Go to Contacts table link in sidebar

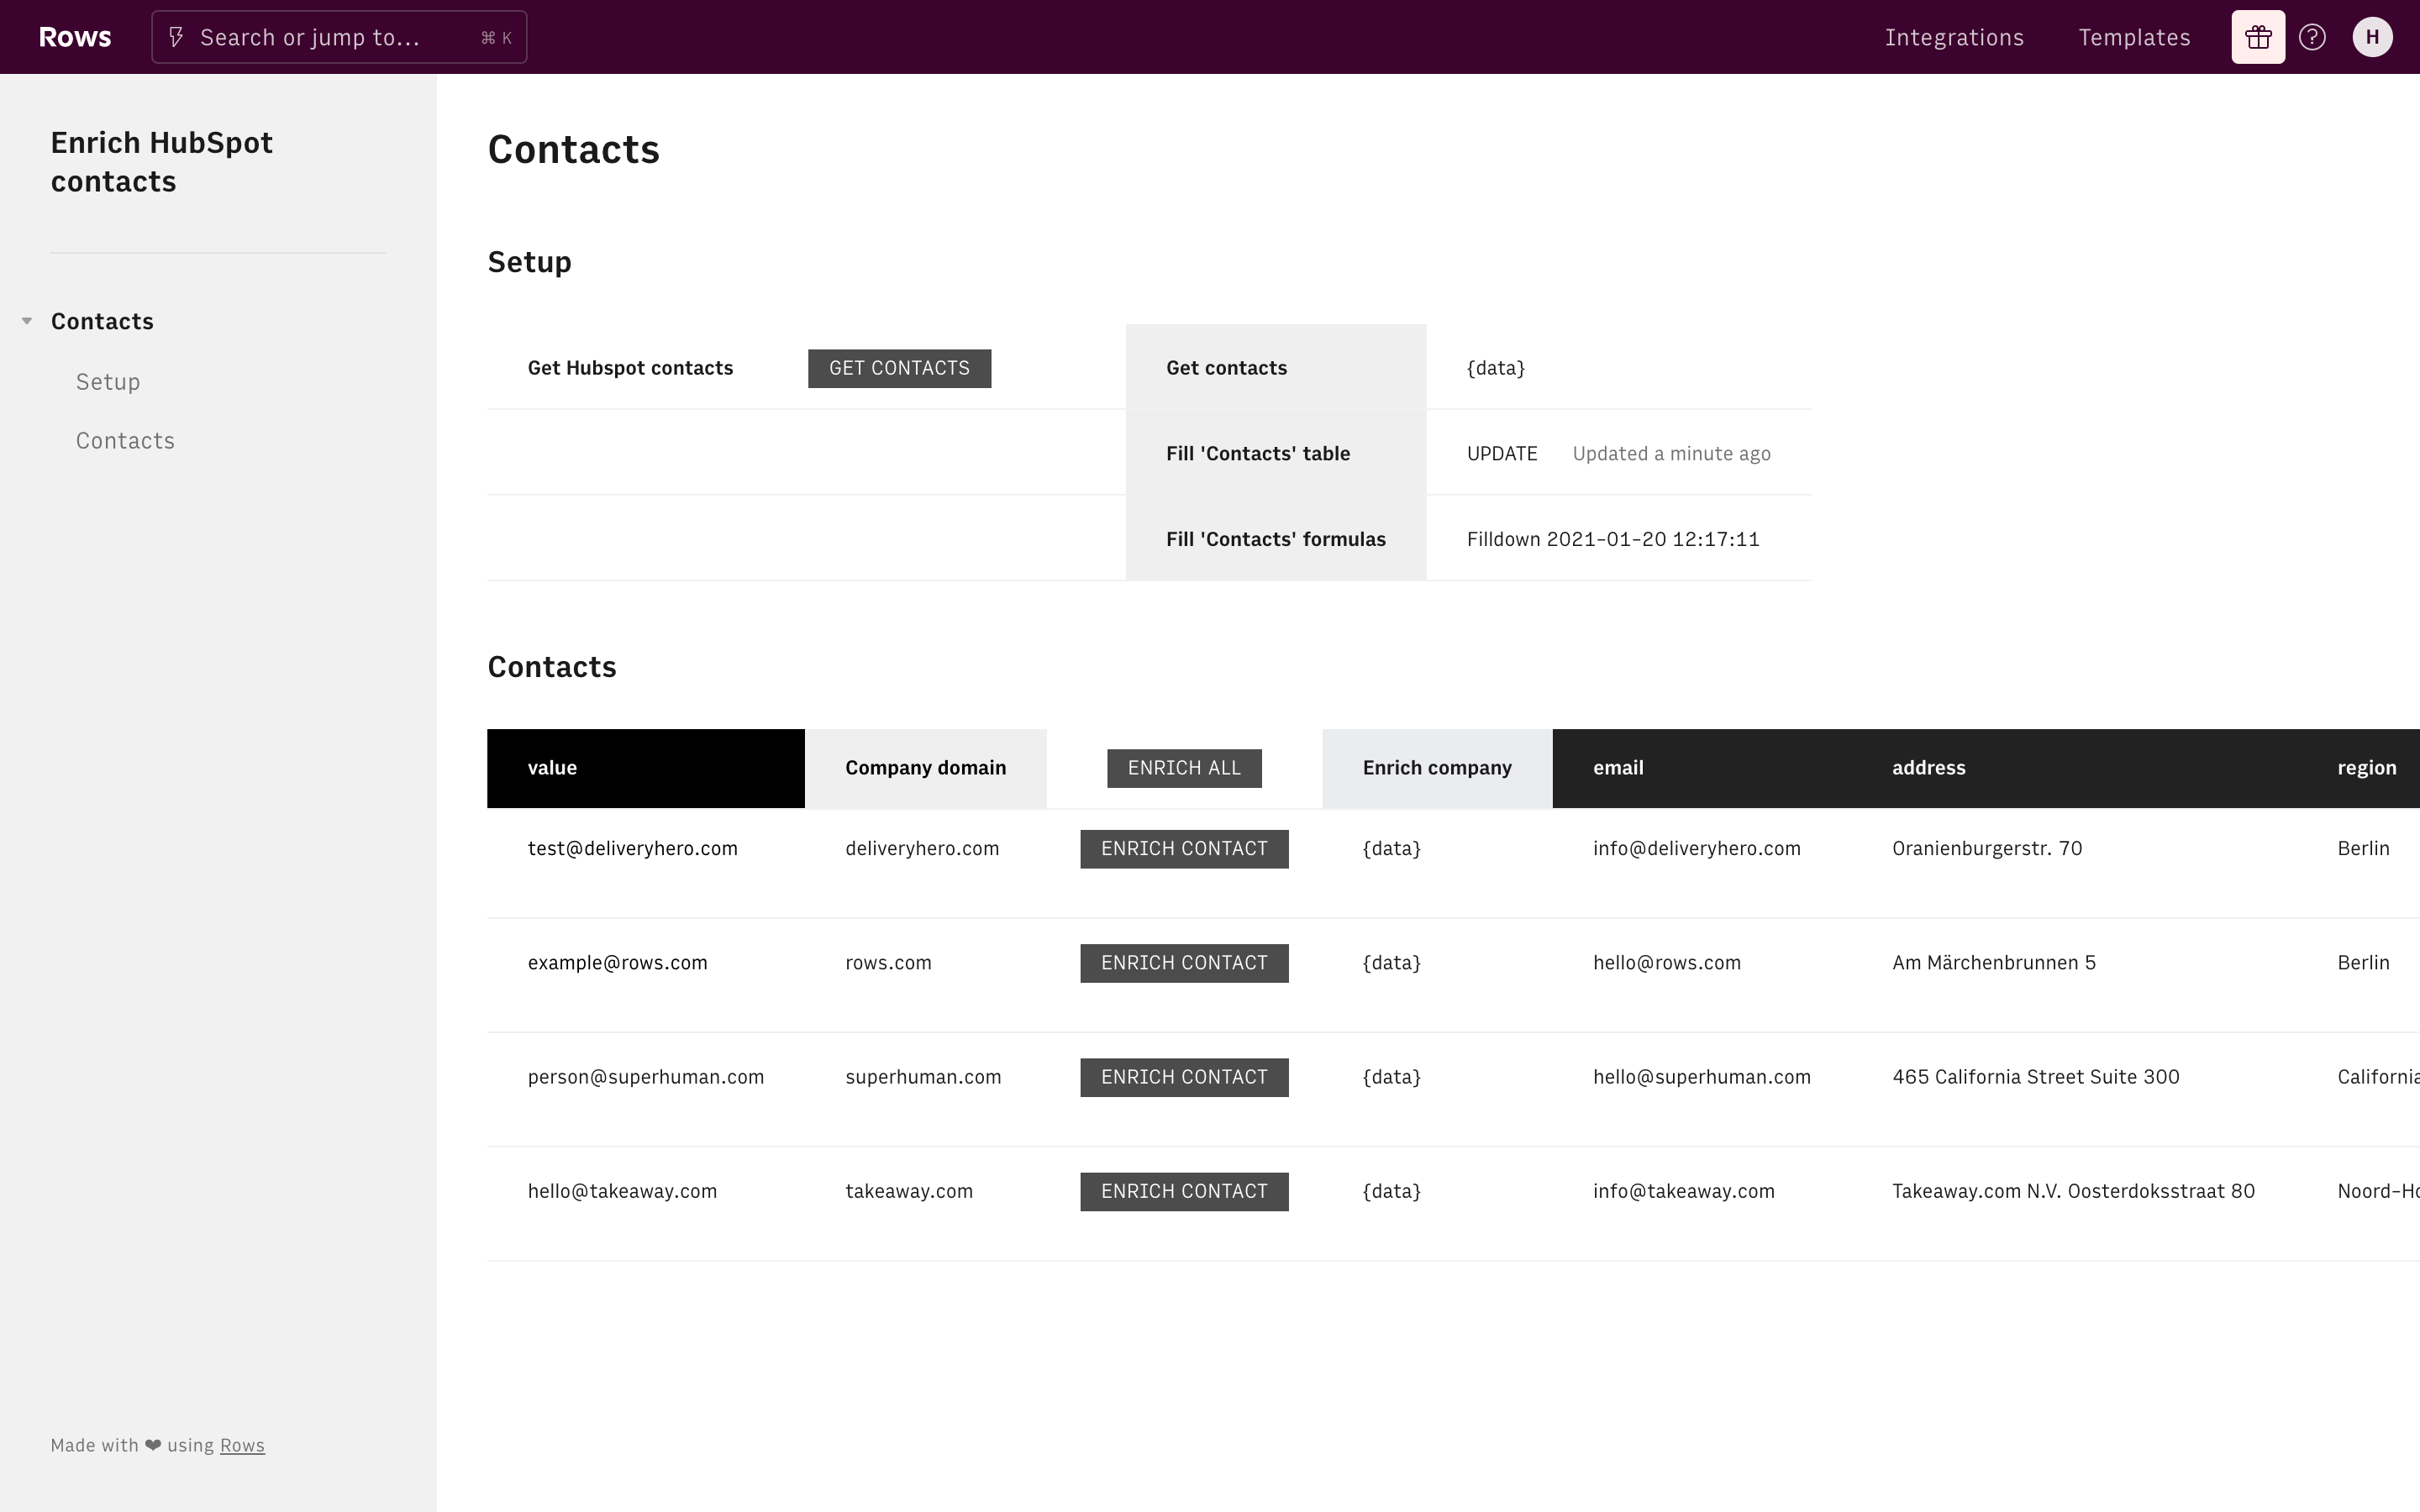[x=125, y=440]
